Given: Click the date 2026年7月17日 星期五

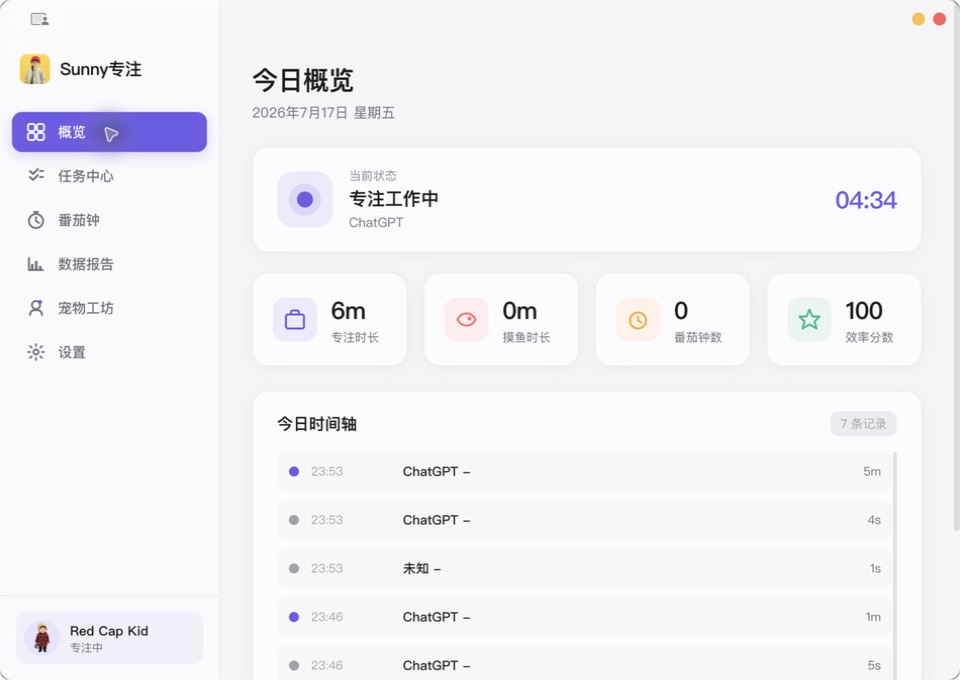Looking at the screenshot, I should (323, 113).
